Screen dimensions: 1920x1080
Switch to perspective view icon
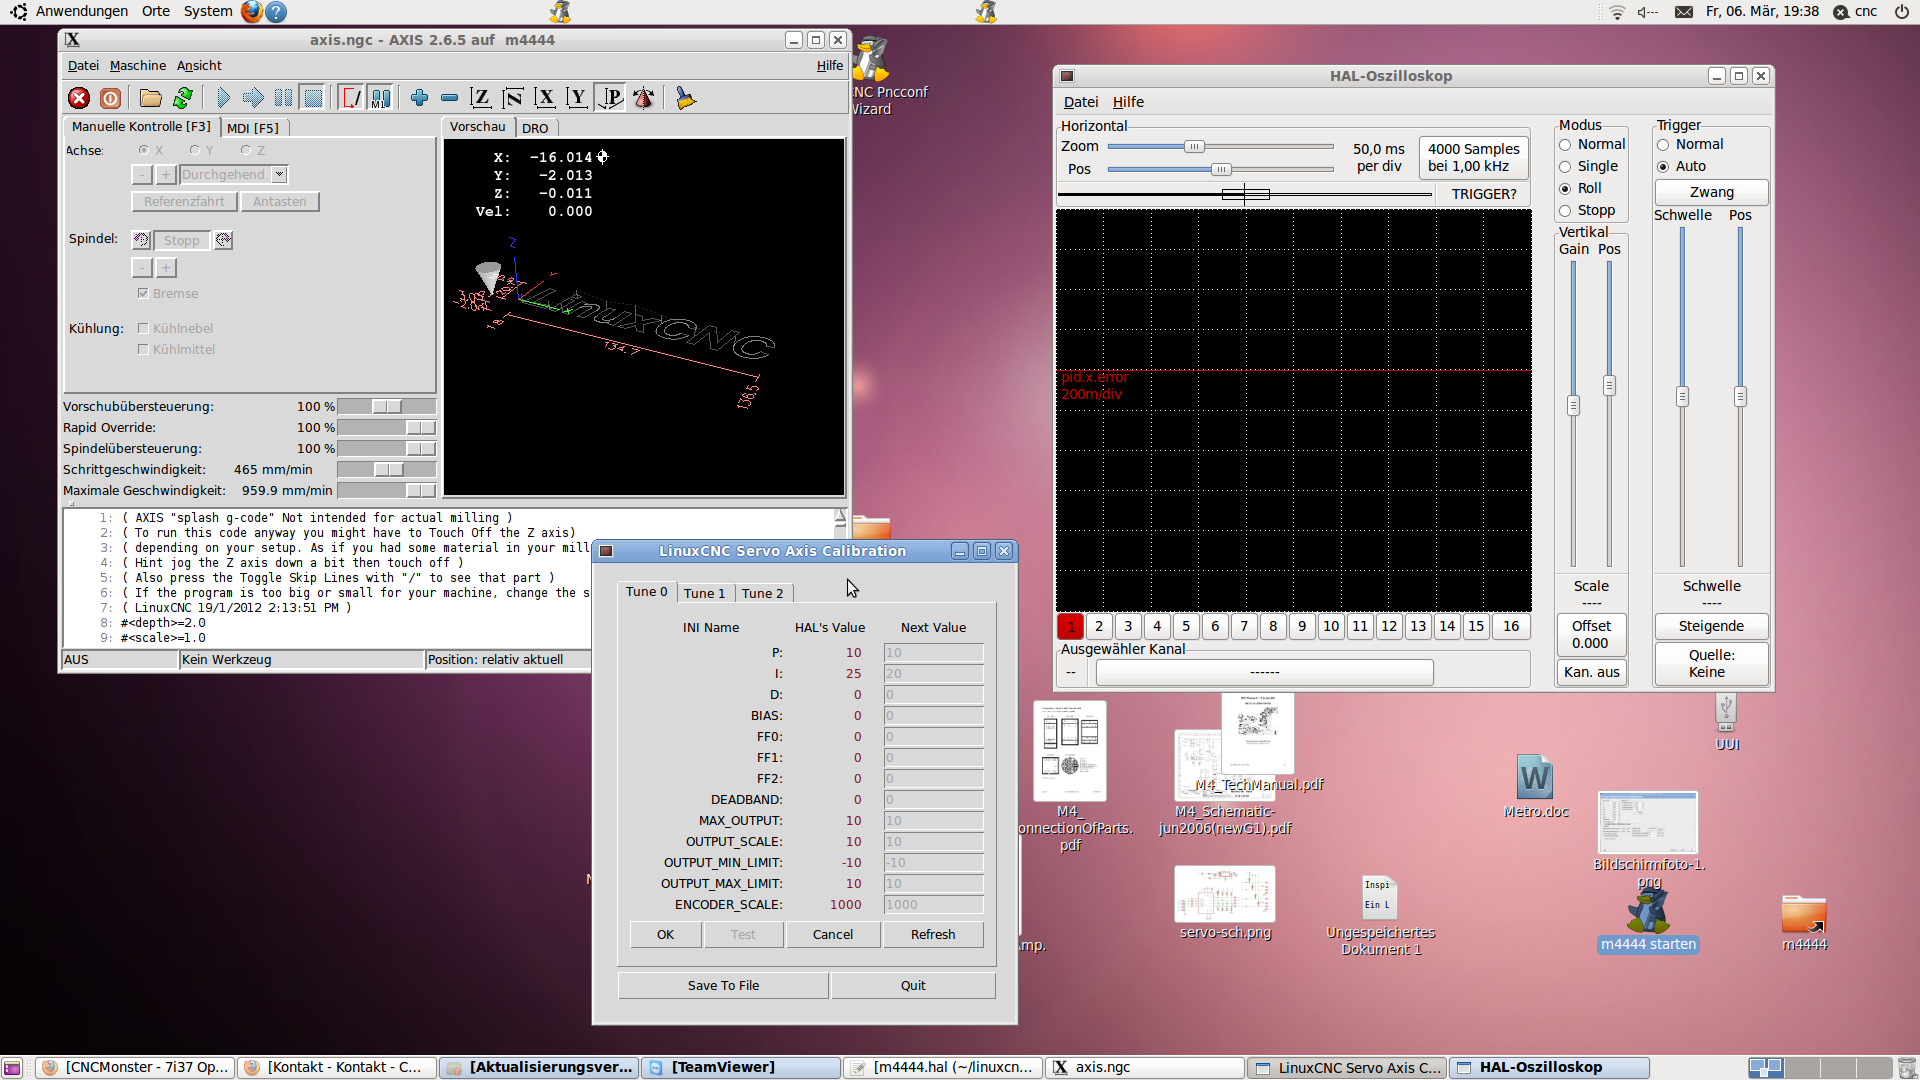coord(611,98)
